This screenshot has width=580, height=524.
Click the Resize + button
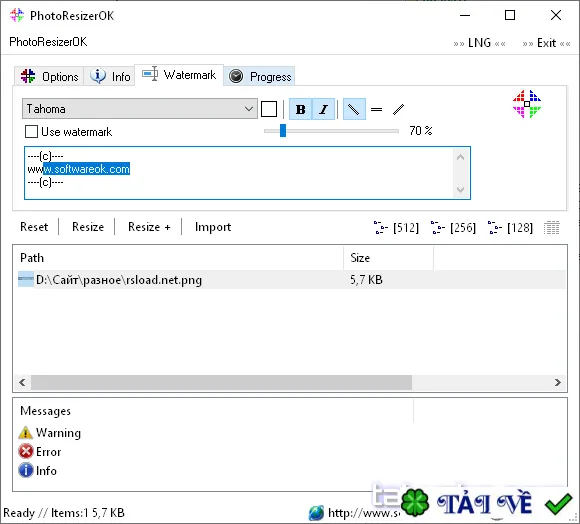click(149, 227)
